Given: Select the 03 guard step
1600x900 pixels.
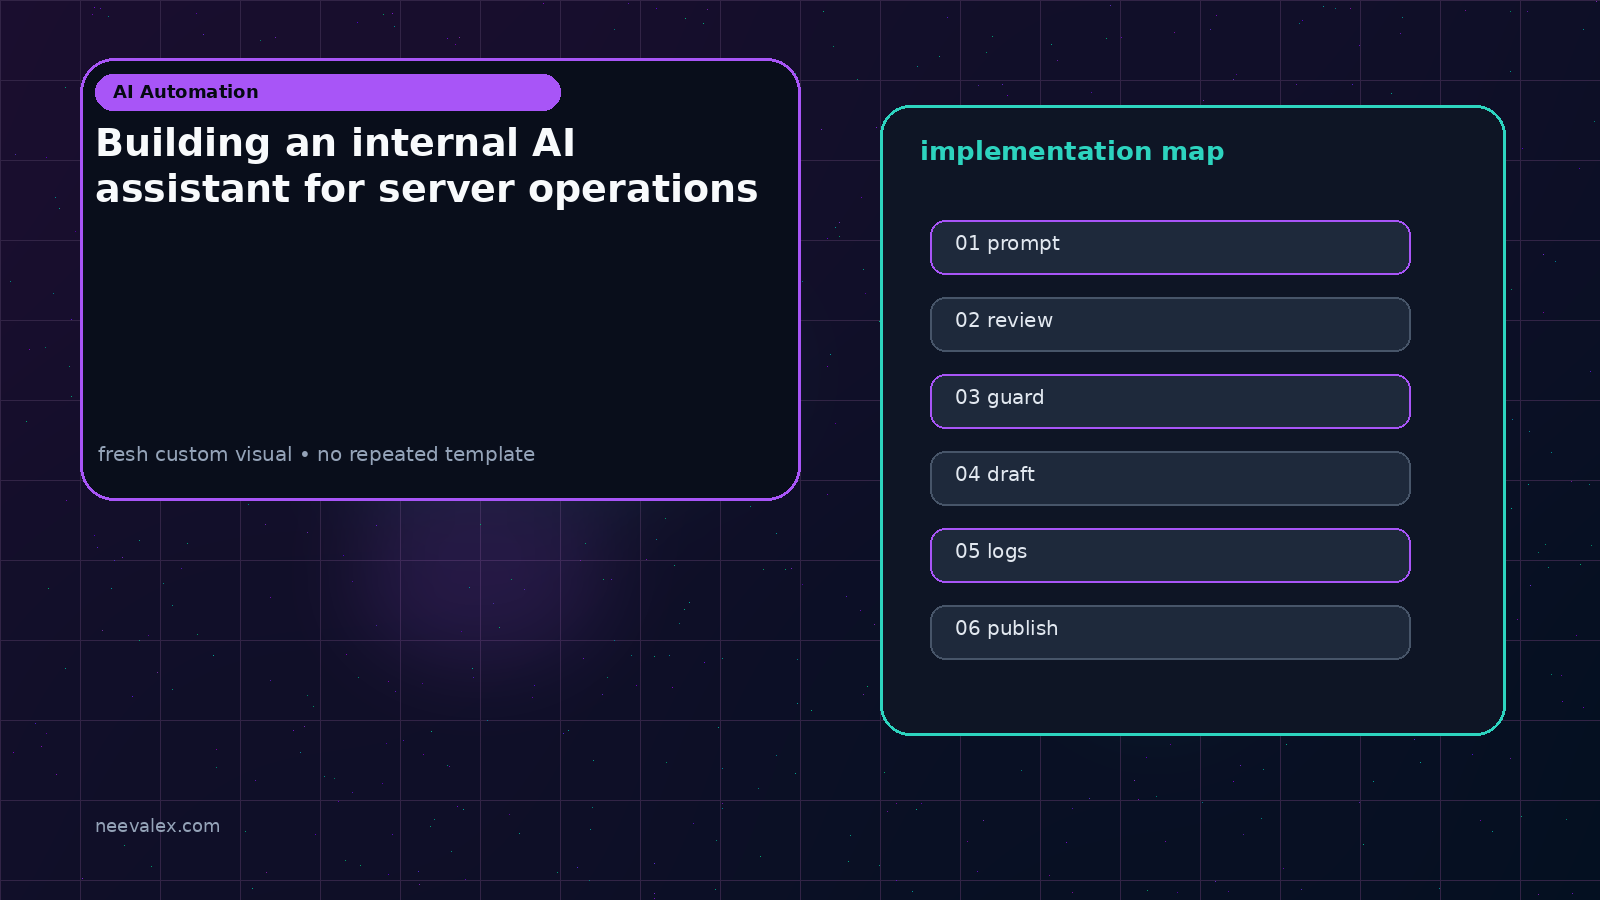Looking at the screenshot, I should [1170, 401].
